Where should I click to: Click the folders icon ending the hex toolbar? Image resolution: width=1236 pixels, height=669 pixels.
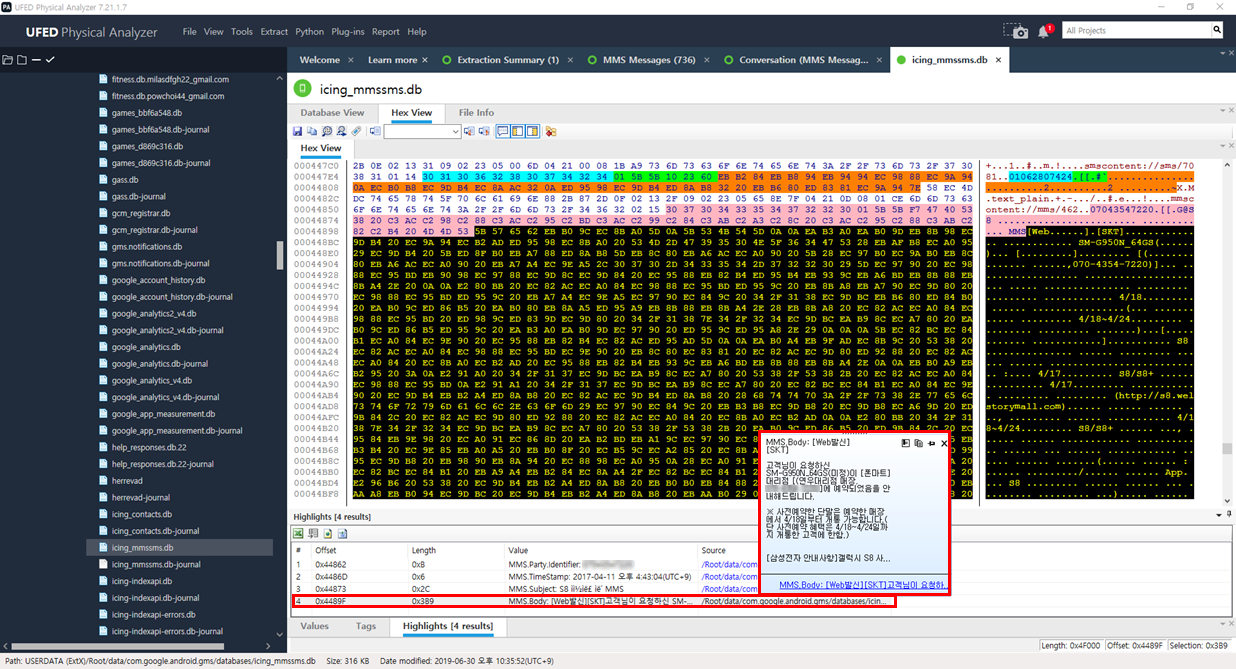551,131
